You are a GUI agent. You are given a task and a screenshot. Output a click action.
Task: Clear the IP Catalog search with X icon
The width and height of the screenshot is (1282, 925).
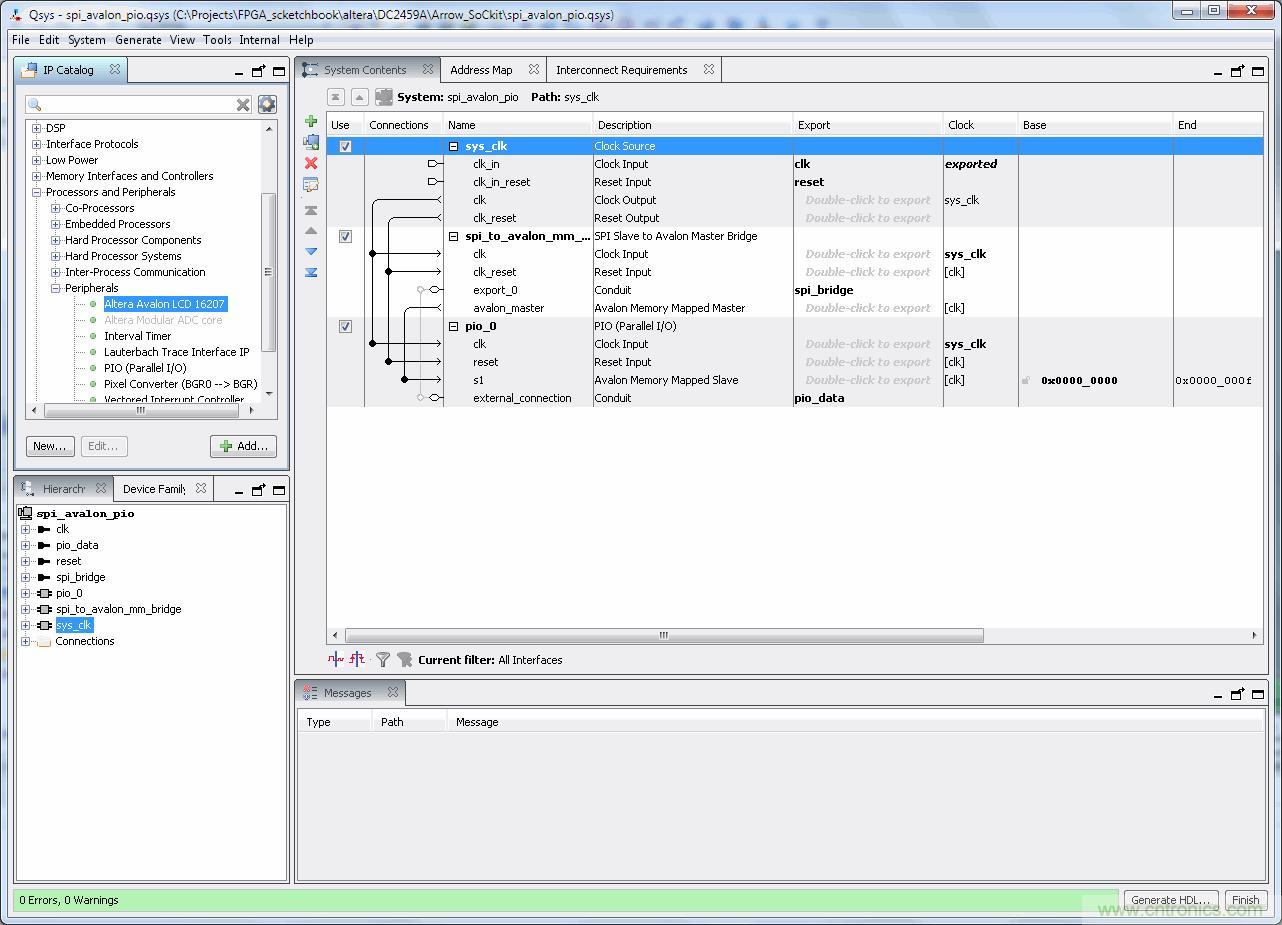(243, 105)
